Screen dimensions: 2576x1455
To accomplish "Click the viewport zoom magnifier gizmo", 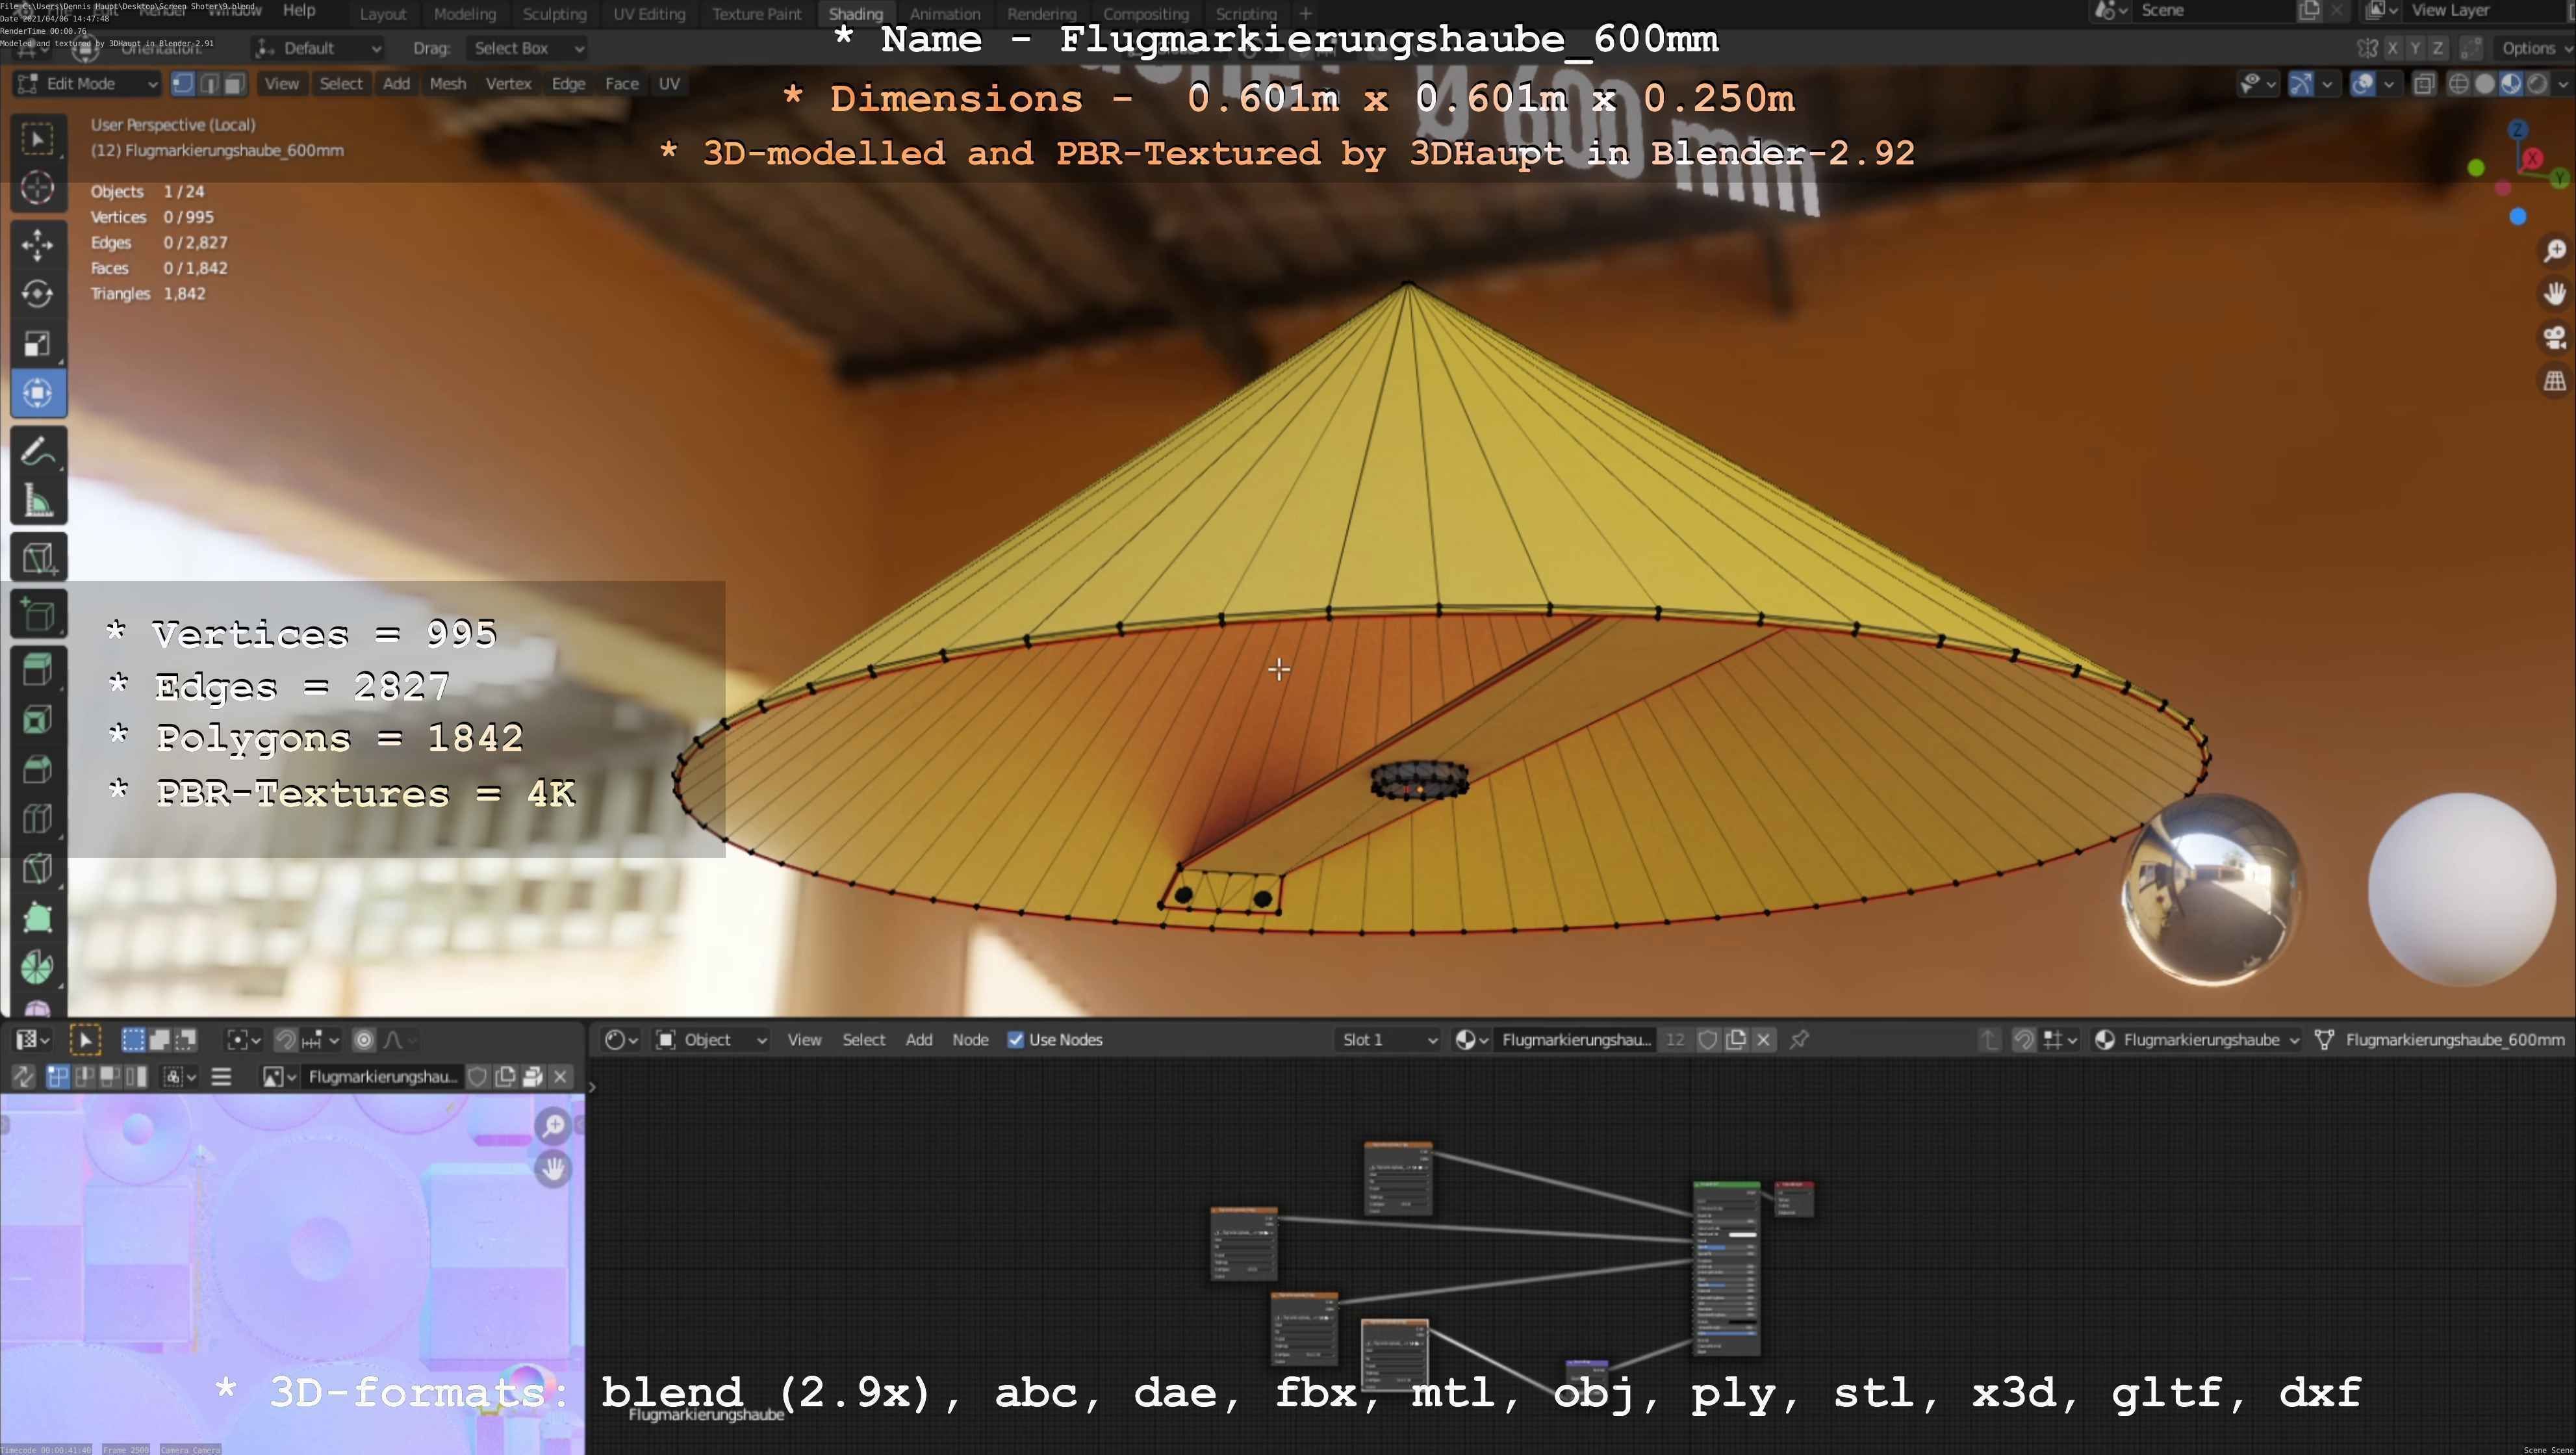I will [x=2555, y=251].
